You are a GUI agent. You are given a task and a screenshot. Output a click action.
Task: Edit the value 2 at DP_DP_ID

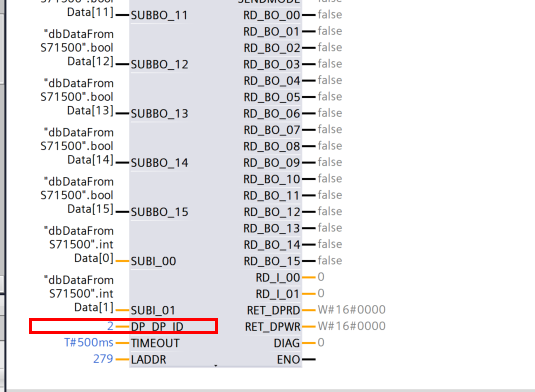(x=110, y=326)
